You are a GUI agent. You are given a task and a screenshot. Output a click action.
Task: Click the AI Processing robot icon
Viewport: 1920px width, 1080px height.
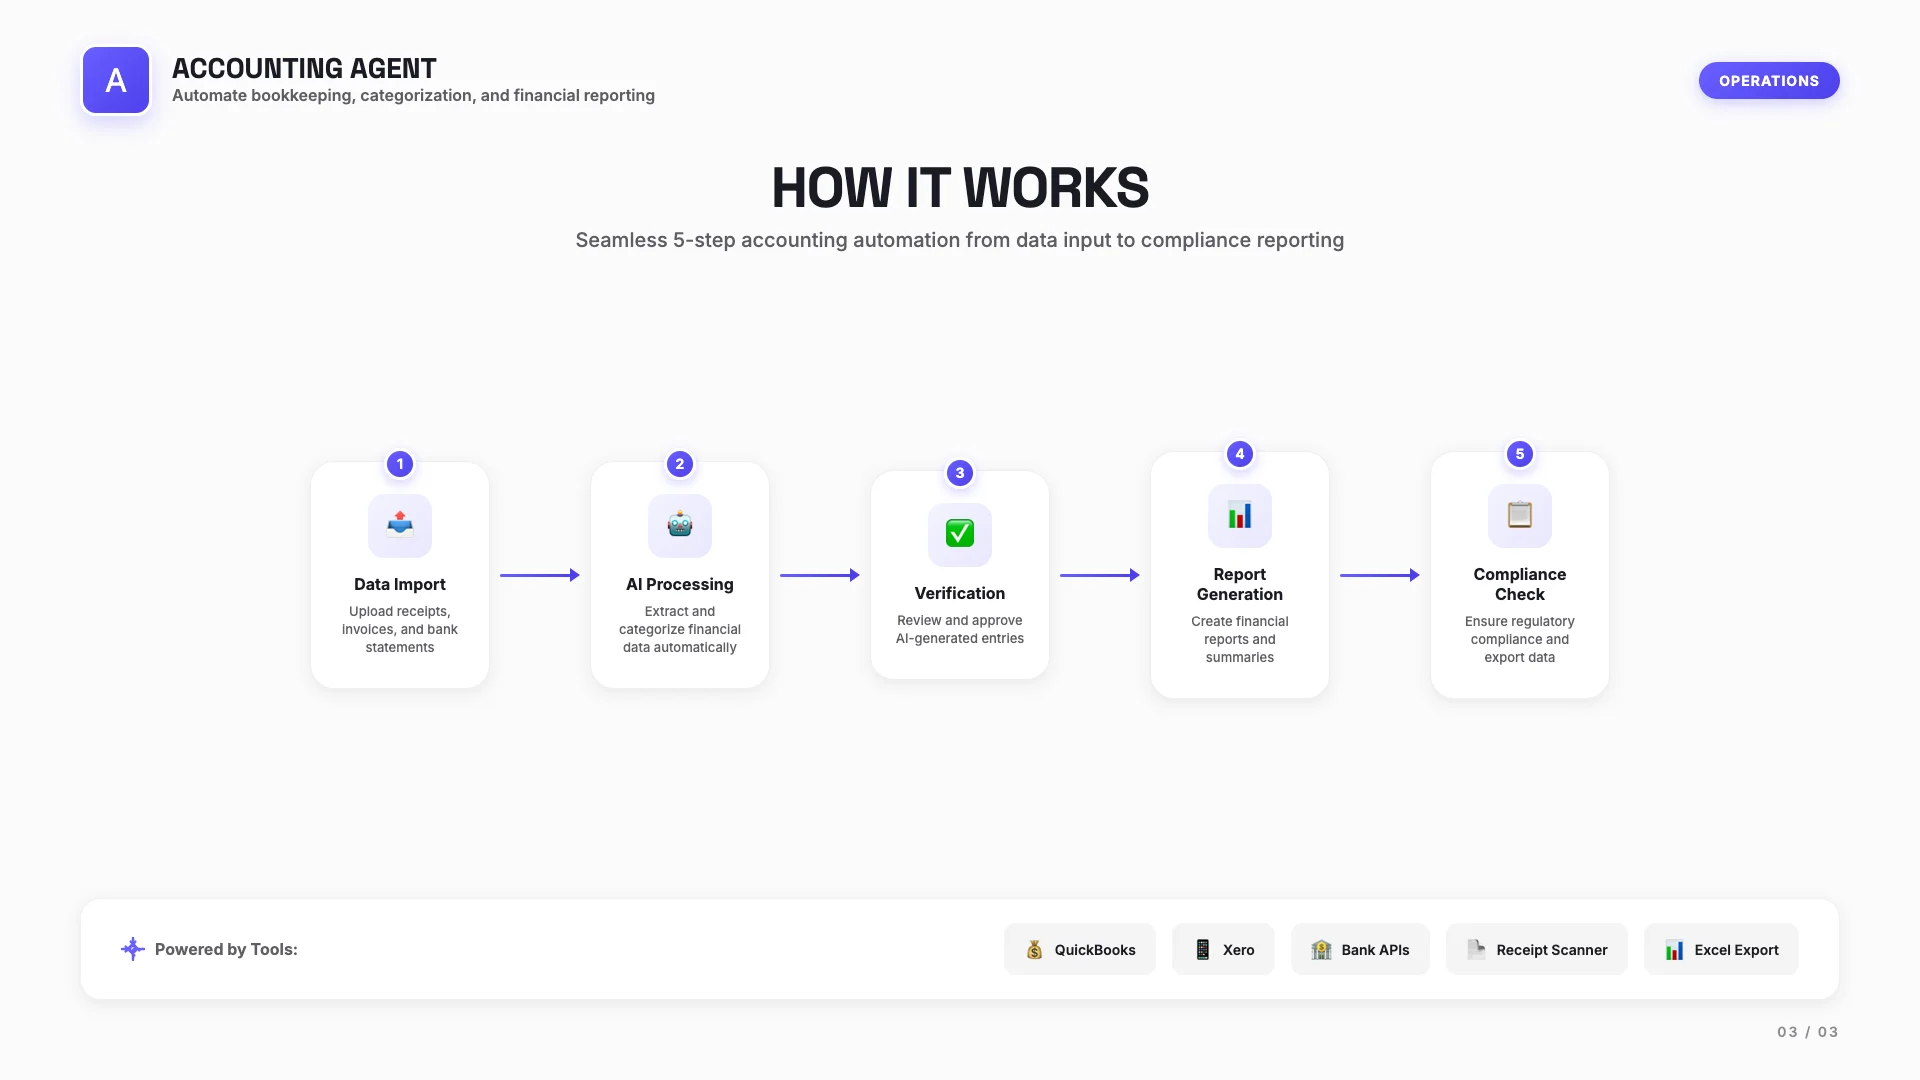(680, 525)
